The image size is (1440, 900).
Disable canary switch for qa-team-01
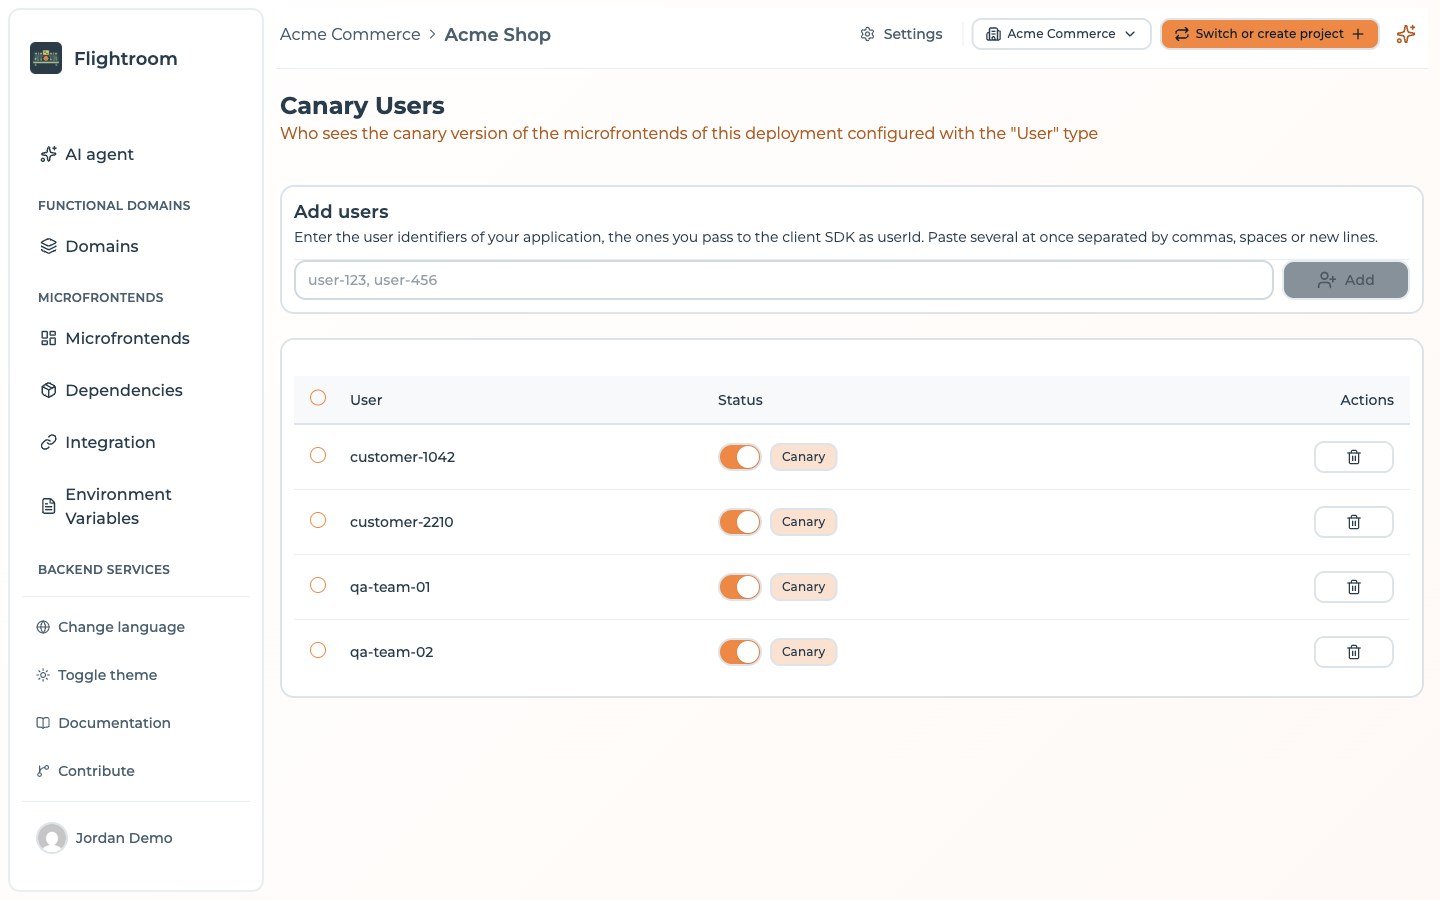(740, 587)
